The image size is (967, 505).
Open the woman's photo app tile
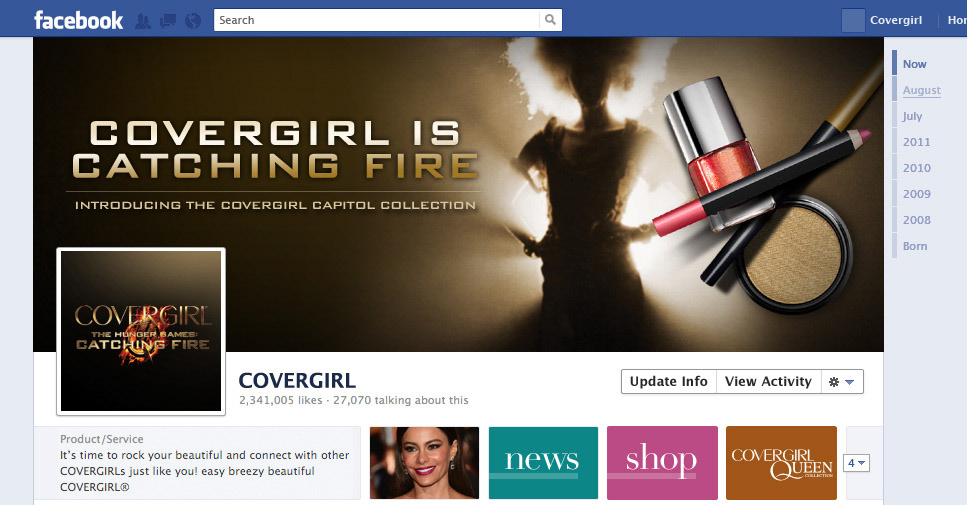point(424,462)
